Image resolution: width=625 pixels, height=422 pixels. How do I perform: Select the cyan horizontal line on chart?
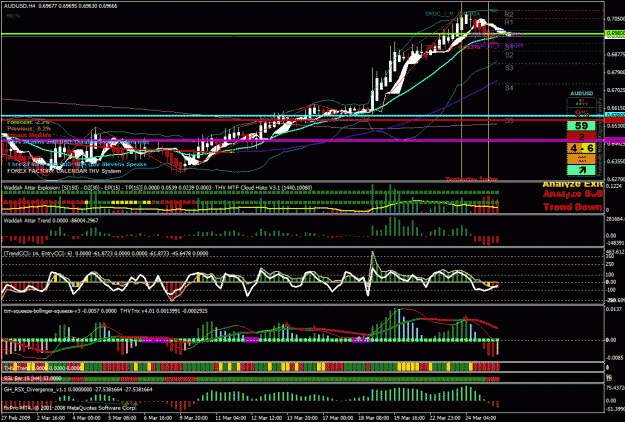pyautogui.click(x=303, y=116)
